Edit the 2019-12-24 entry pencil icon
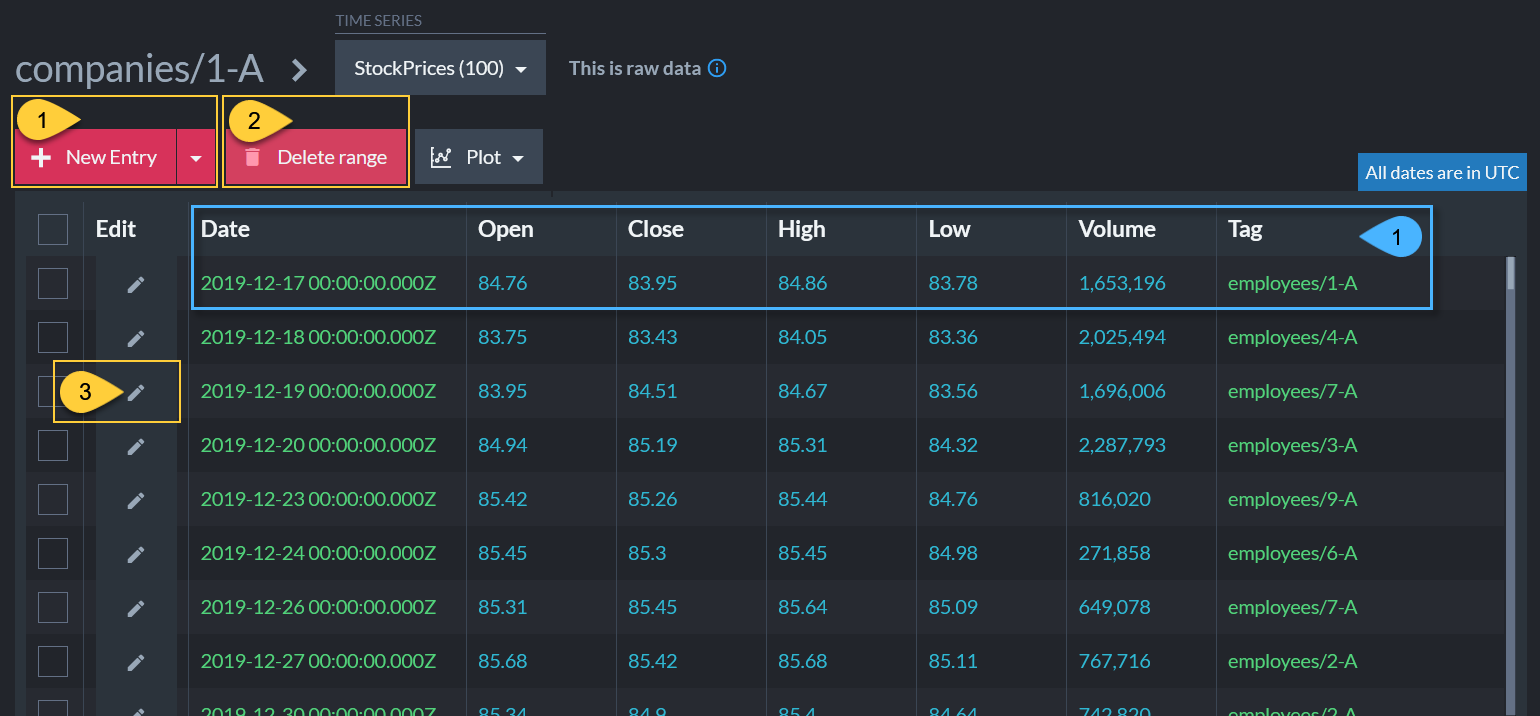This screenshot has width=1540, height=716. 136,554
